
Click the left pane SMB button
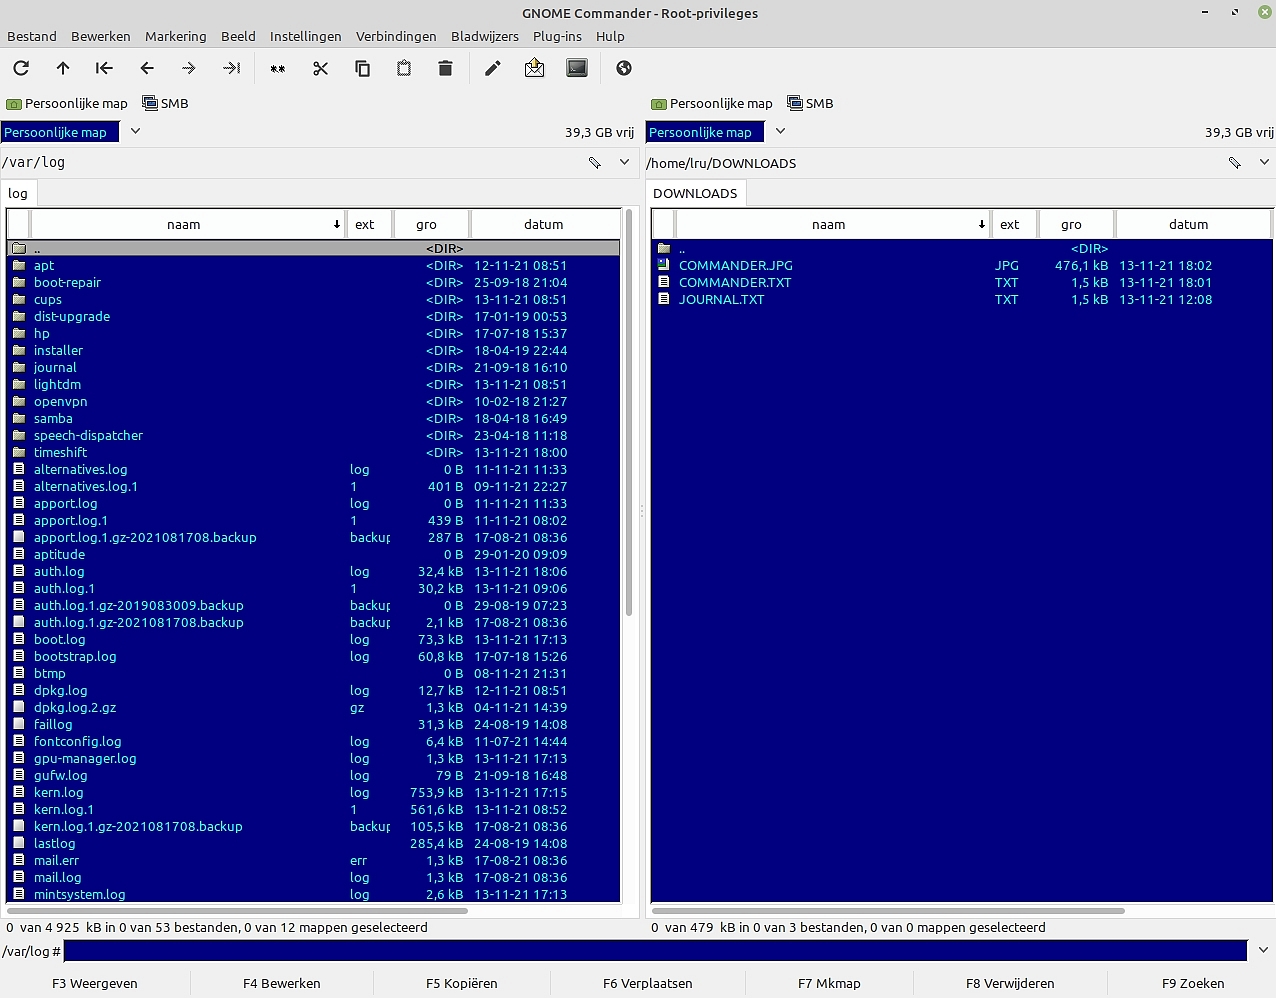coord(166,103)
